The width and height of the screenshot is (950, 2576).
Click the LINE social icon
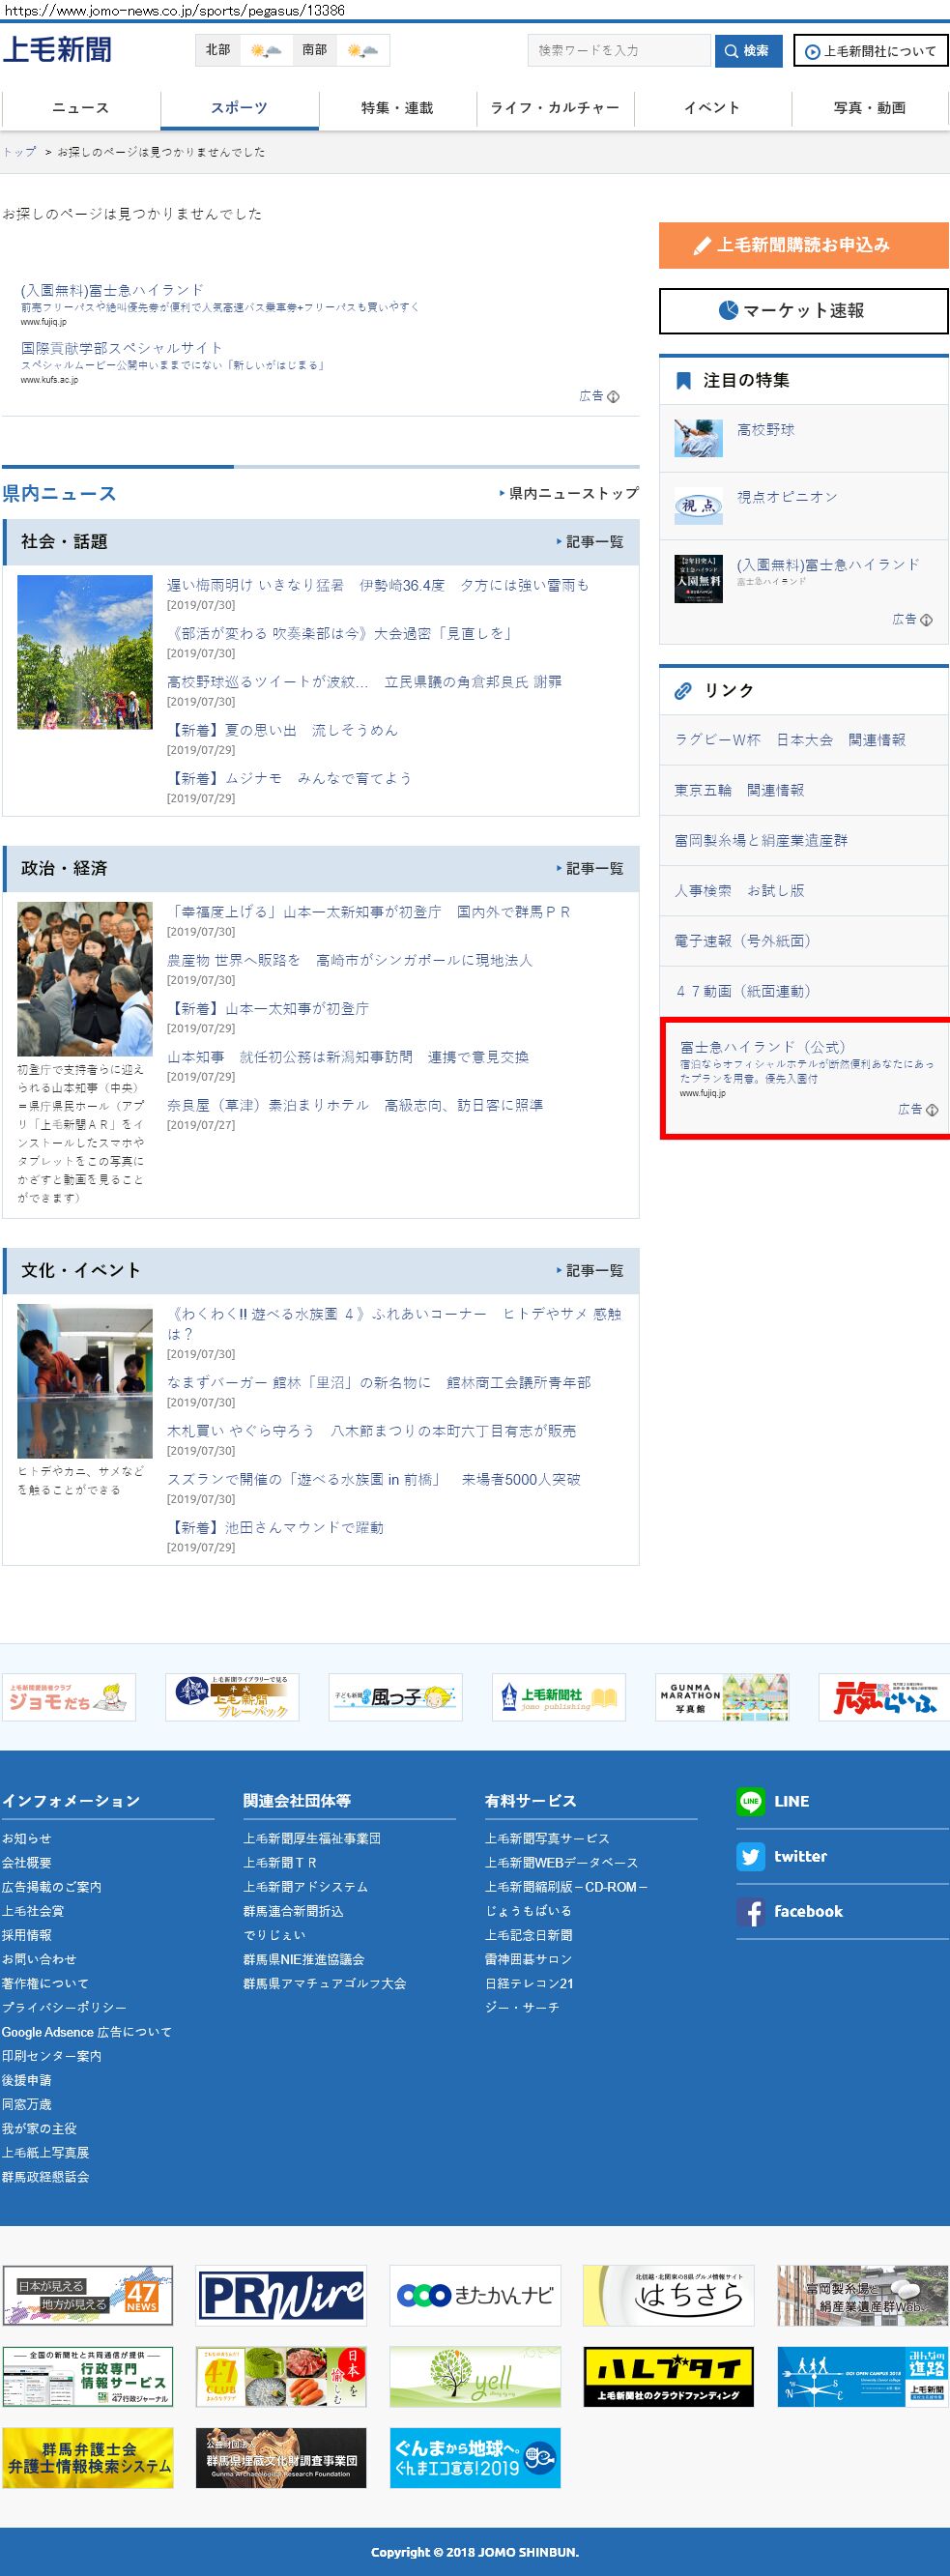click(750, 1801)
